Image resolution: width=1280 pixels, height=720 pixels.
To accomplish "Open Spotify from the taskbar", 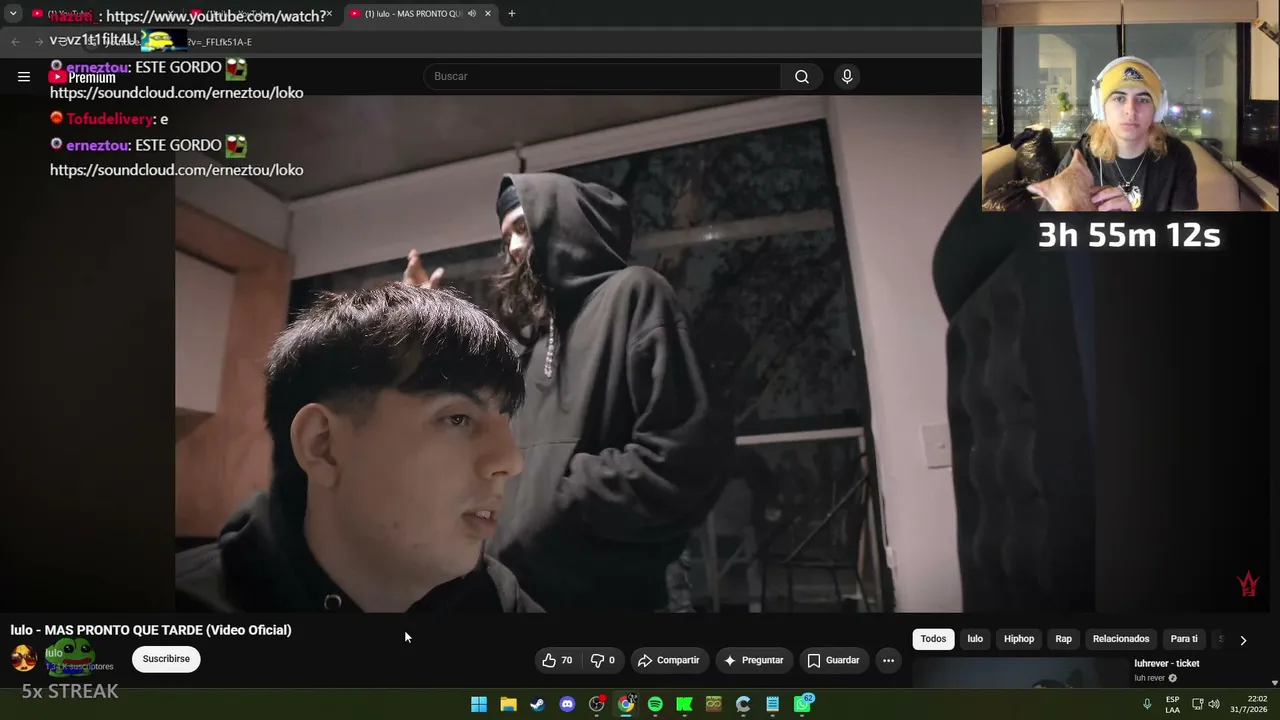I will click(x=655, y=704).
